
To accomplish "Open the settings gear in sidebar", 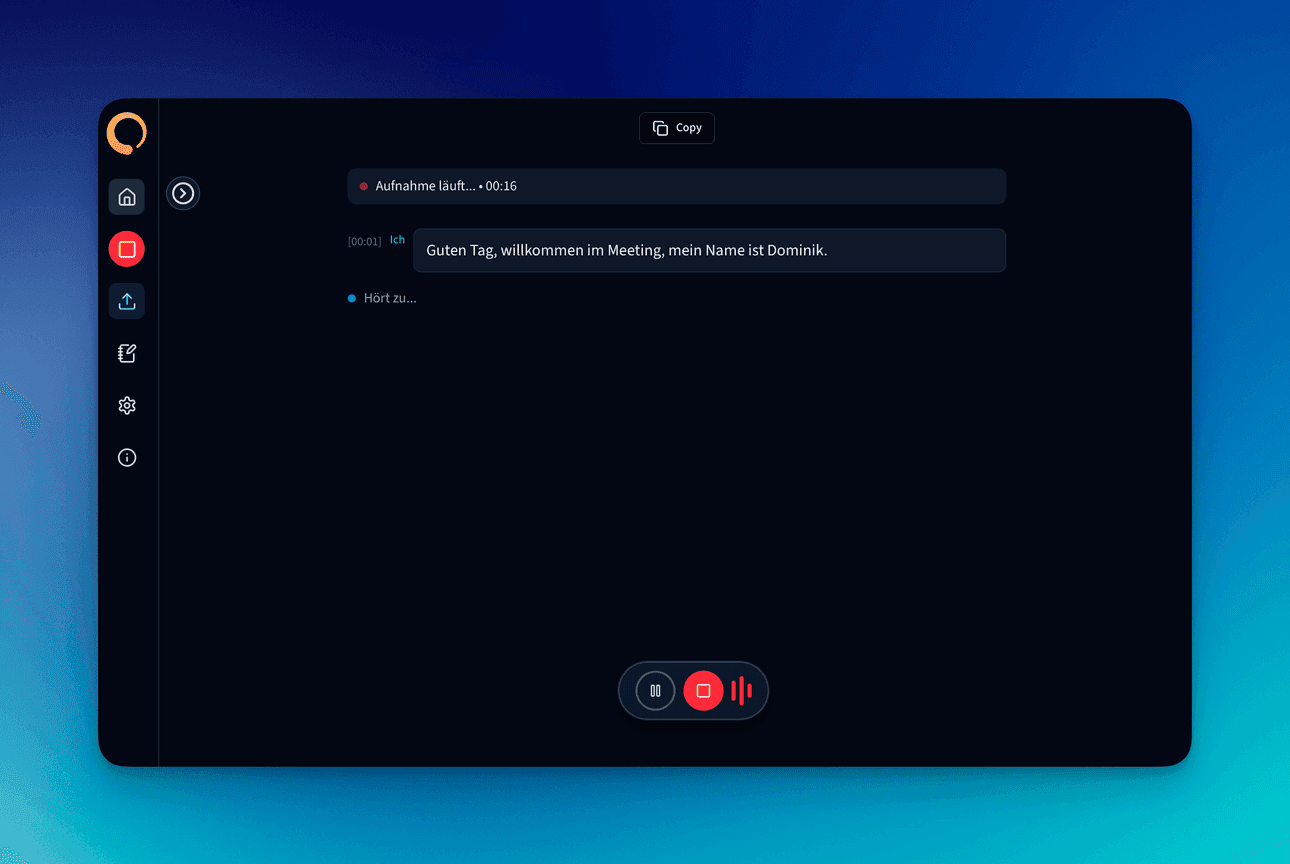I will pyautogui.click(x=127, y=405).
